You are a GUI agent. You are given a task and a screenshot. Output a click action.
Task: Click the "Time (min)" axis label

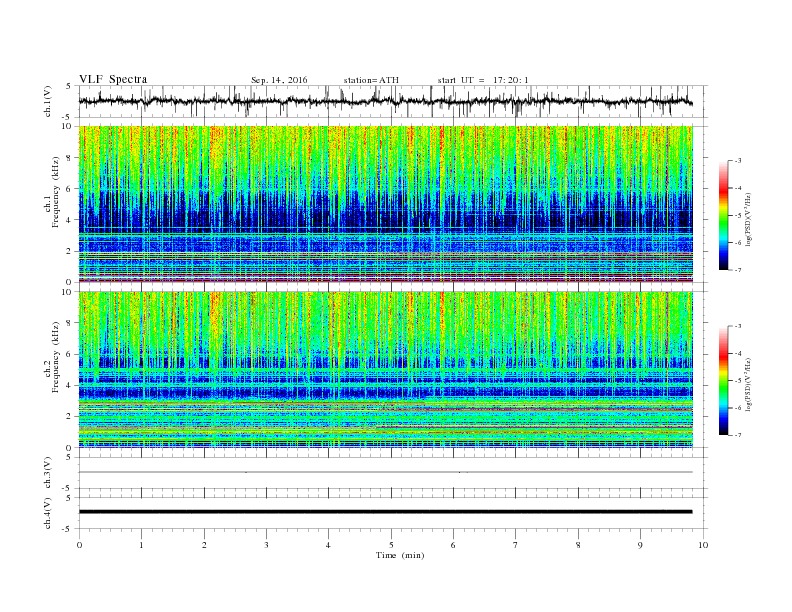pos(400,555)
